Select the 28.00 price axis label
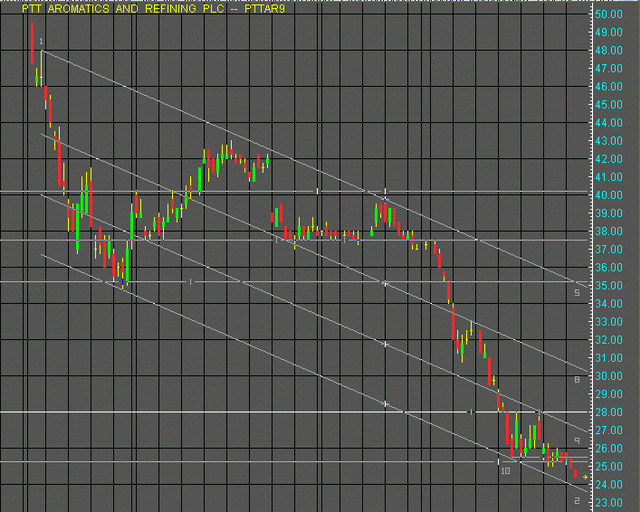 609,412
